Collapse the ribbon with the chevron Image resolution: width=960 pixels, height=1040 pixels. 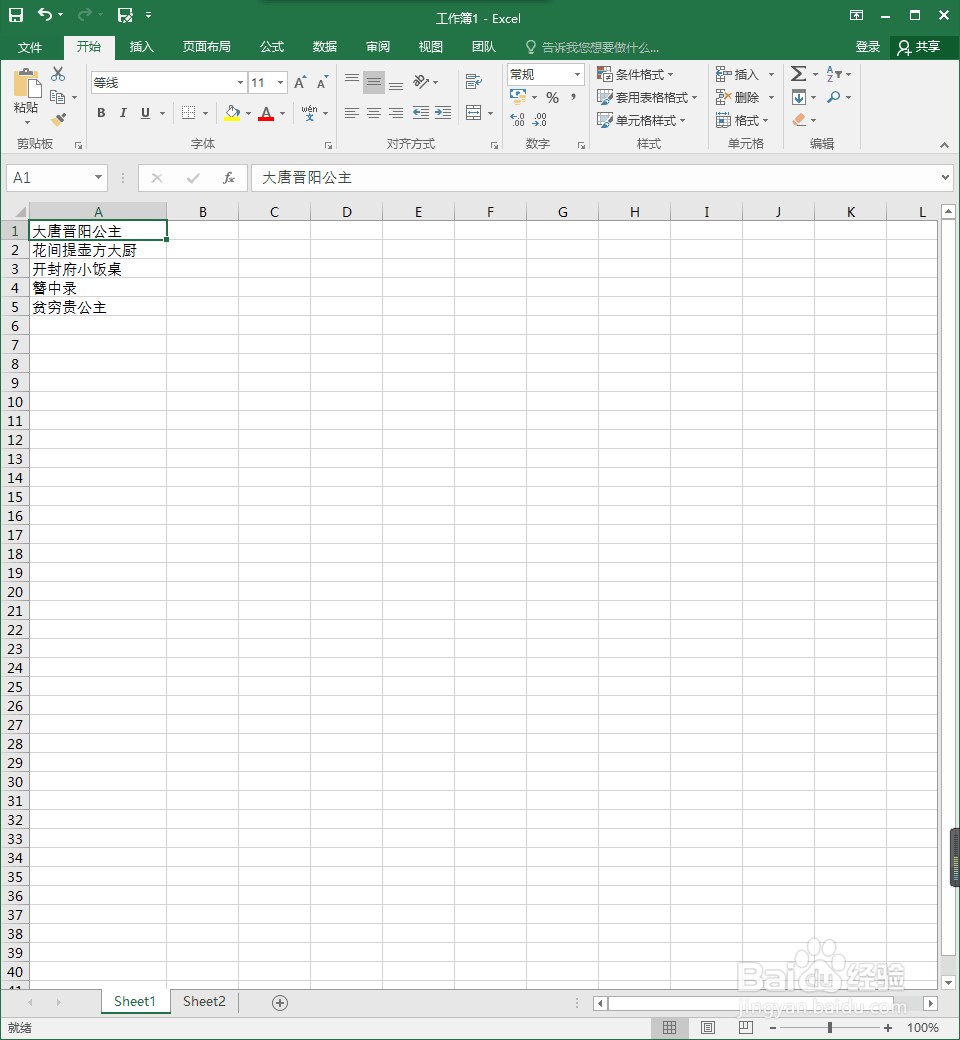pyautogui.click(x=944, y=145)
